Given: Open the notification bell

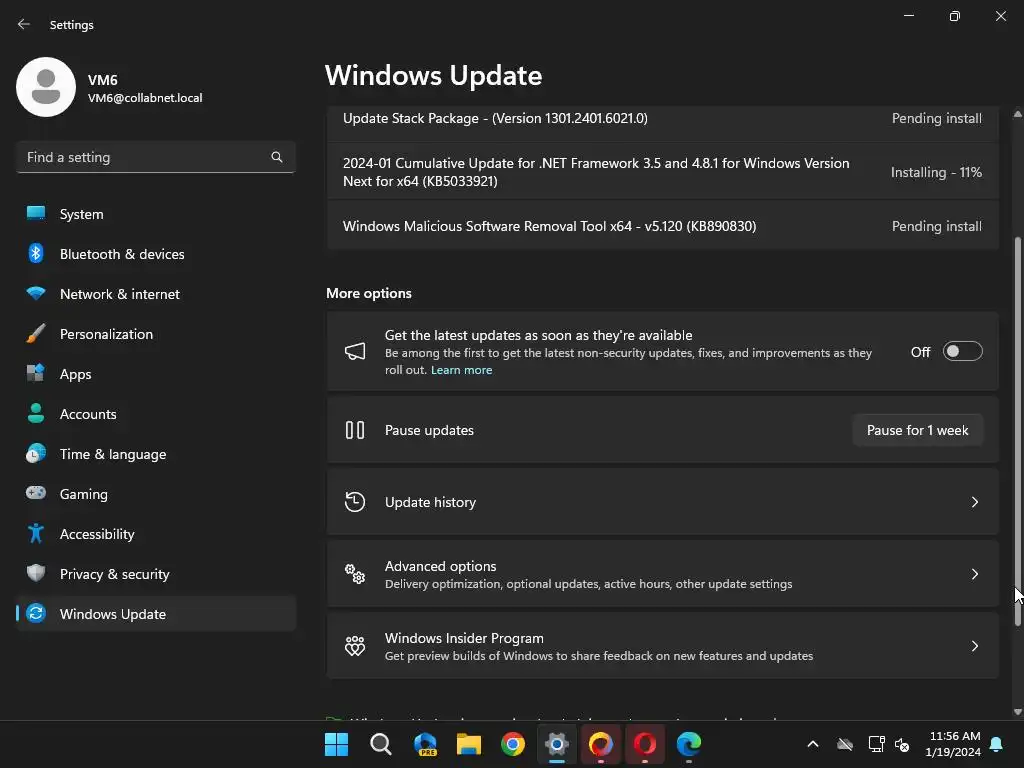Looking at the screenshot, I should 997,744.
